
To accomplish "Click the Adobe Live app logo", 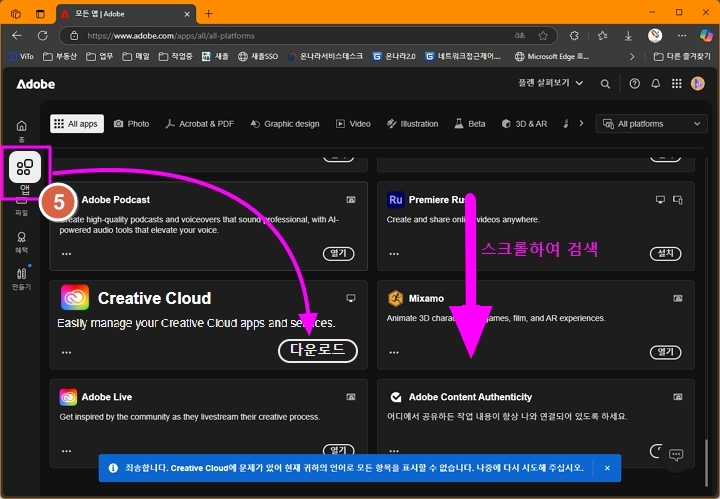I will tap(68, 397).
